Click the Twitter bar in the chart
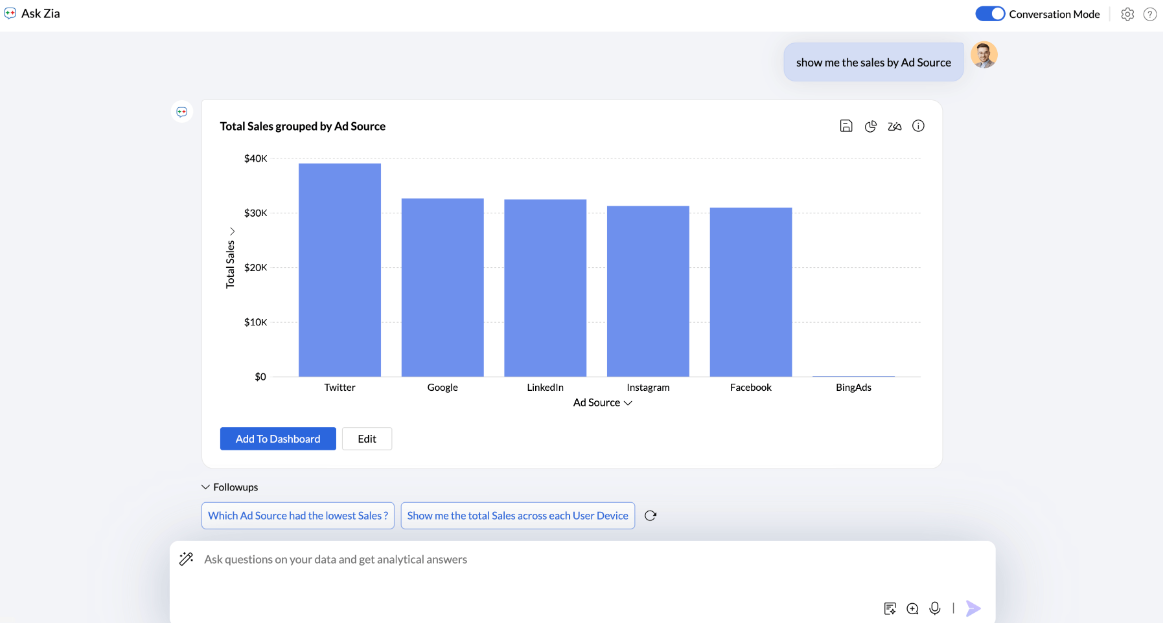 [340, 270]
